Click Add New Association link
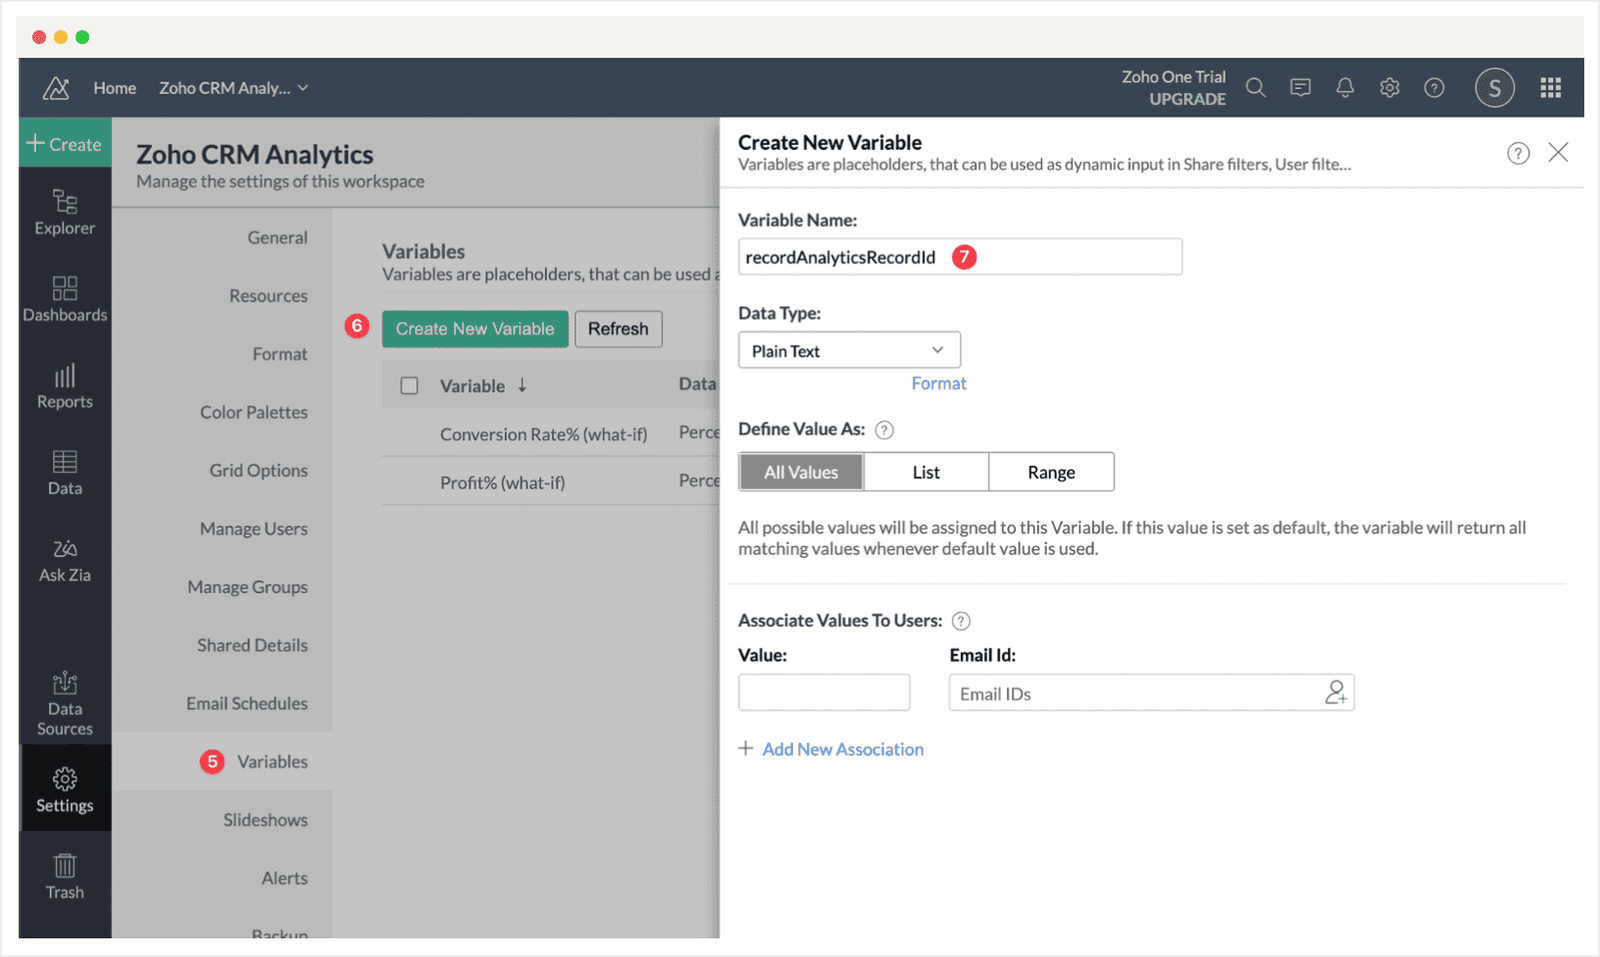Image resolution: width=1600 pixels, height=957 pixels. (843, 749)
